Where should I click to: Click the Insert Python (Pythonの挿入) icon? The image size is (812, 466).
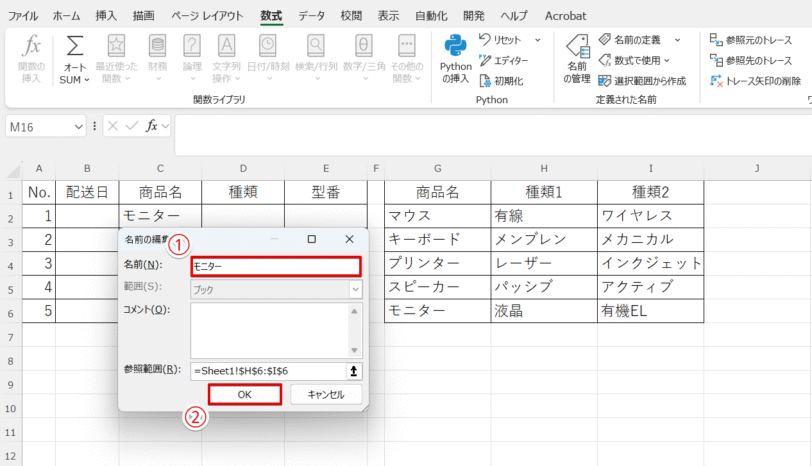click(456, 47)
